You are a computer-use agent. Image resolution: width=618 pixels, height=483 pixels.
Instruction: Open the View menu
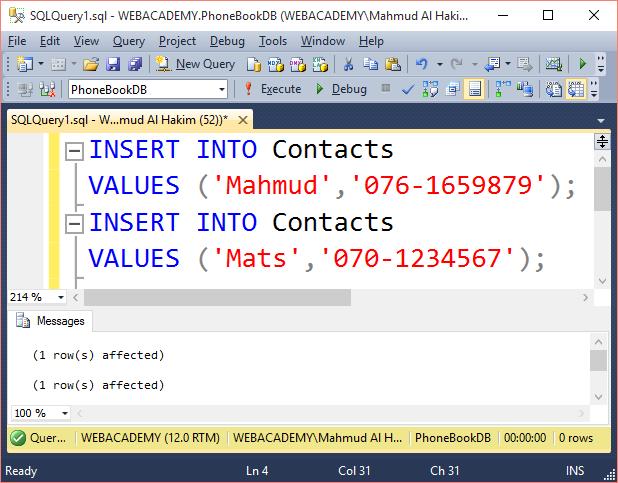[x=86, y=41]
